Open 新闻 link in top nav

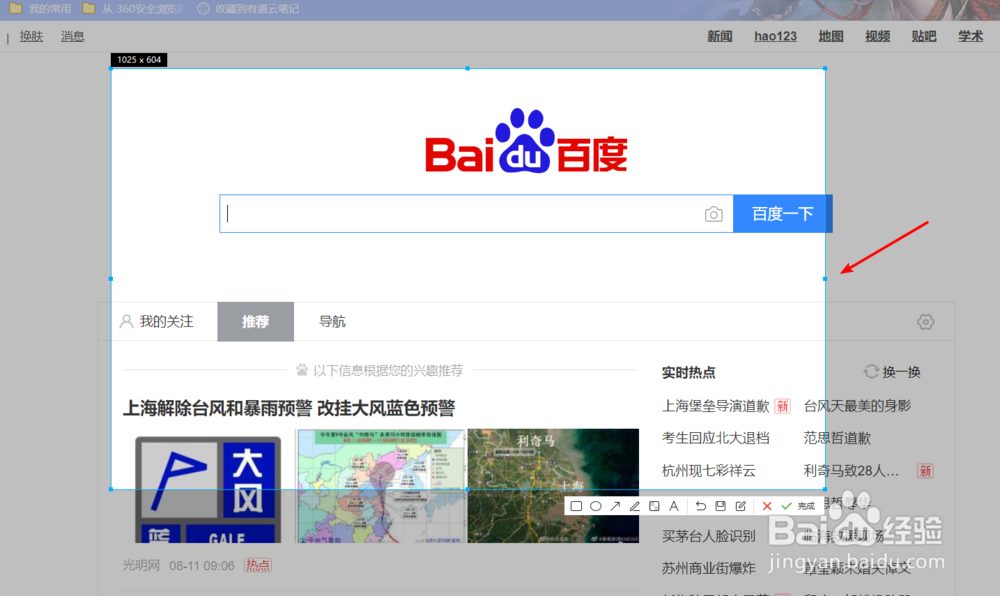coord(719,36)
